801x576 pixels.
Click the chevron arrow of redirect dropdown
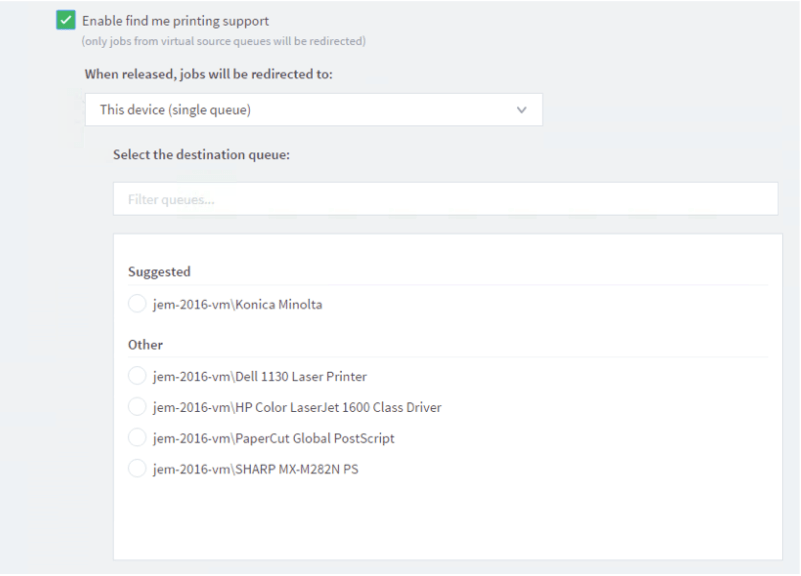coord(521,110)
